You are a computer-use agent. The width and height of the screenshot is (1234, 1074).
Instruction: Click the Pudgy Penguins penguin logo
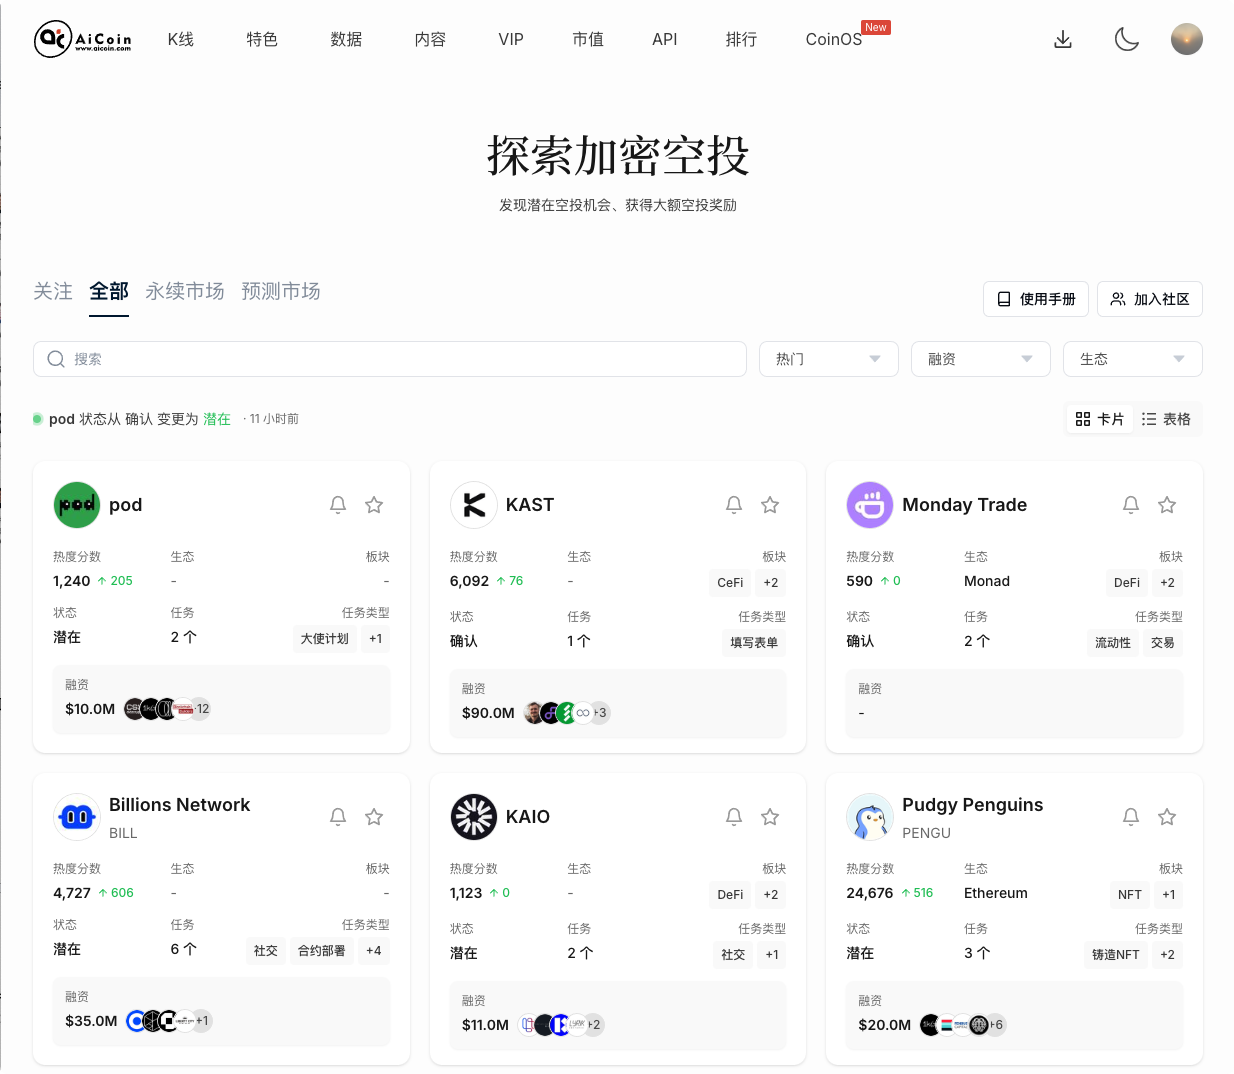pos(870,817)
